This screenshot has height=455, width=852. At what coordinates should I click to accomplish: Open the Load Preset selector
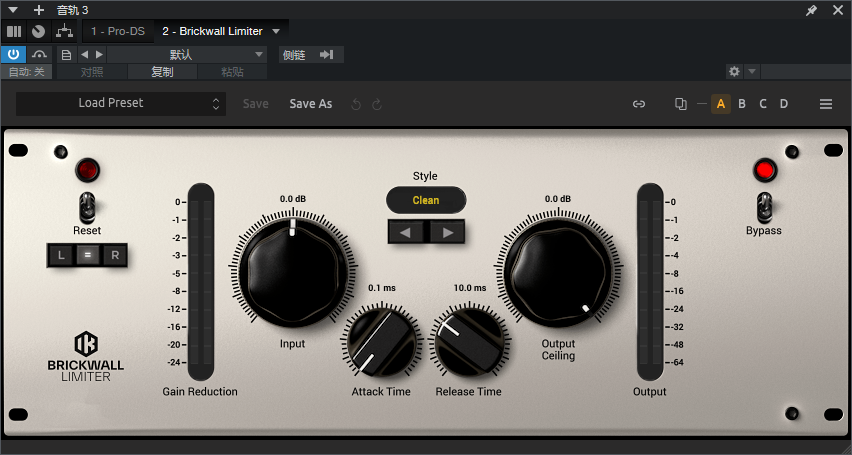121,103
